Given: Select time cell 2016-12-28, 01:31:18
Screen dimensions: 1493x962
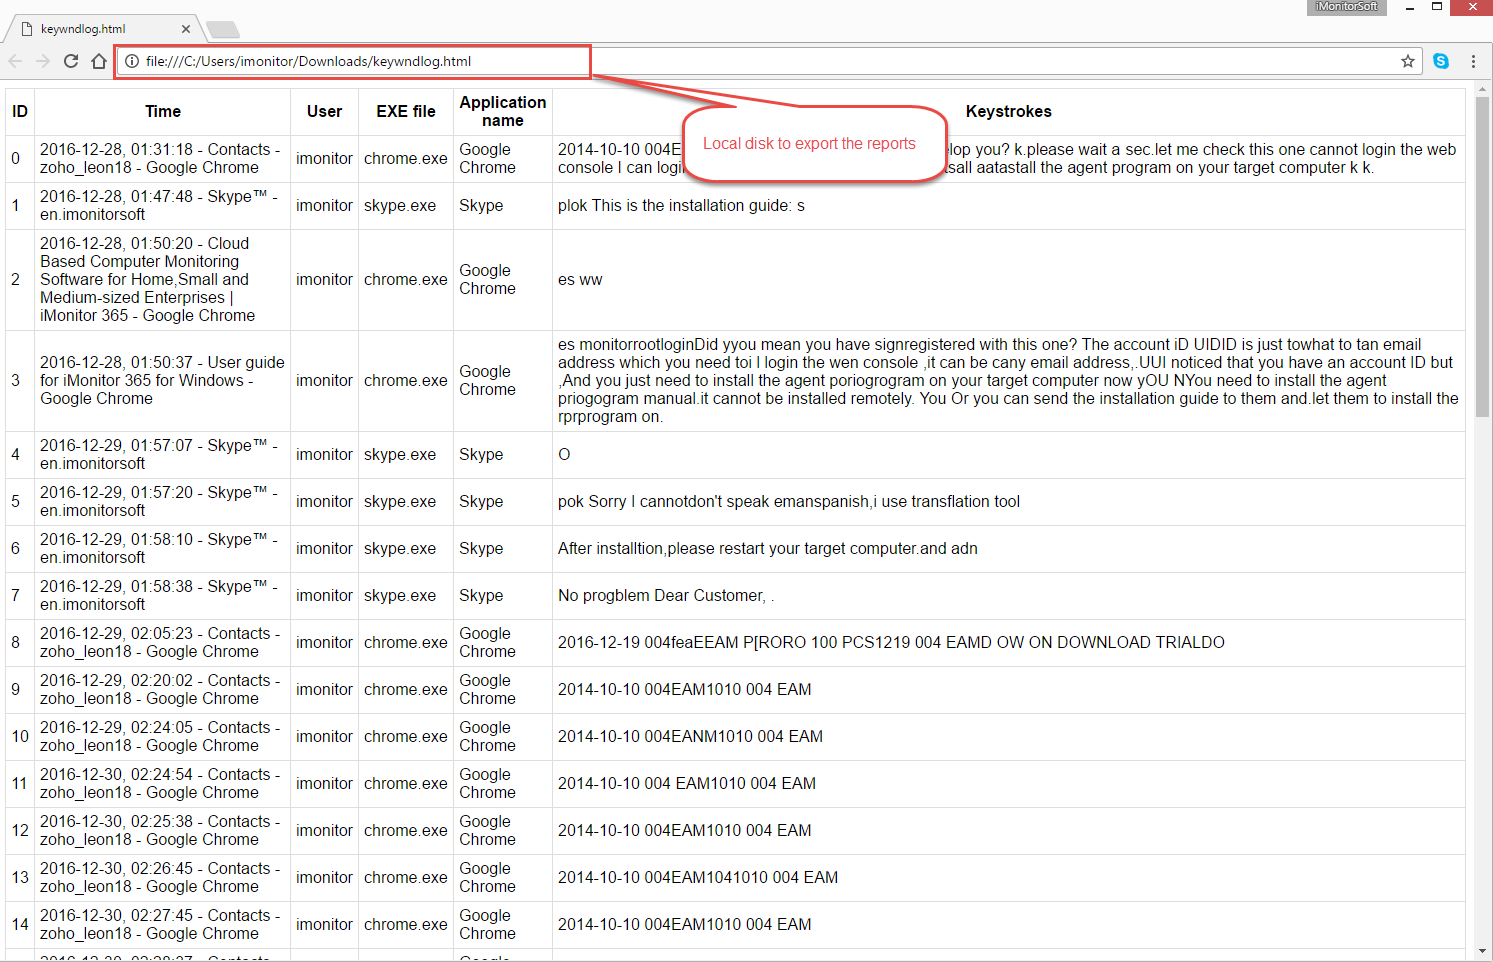Looking at the screenshot, I should (163, 158).
